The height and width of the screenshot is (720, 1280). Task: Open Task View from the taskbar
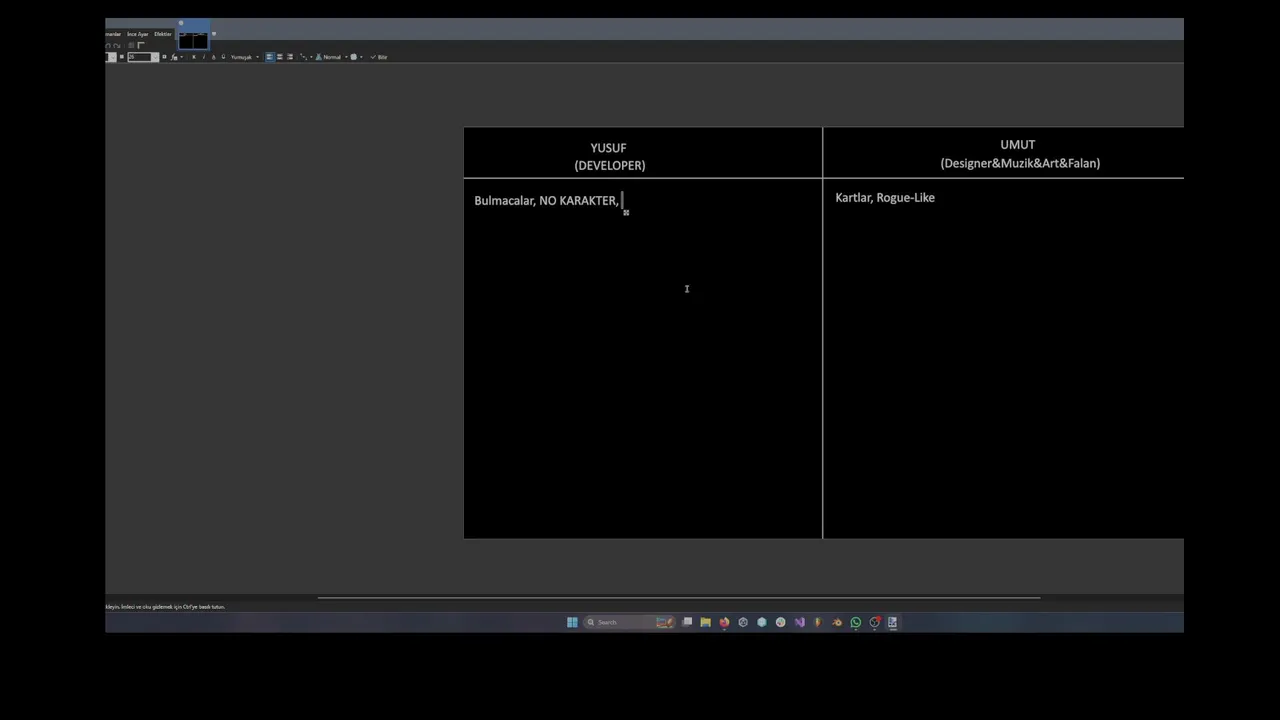tap(687, 622)
